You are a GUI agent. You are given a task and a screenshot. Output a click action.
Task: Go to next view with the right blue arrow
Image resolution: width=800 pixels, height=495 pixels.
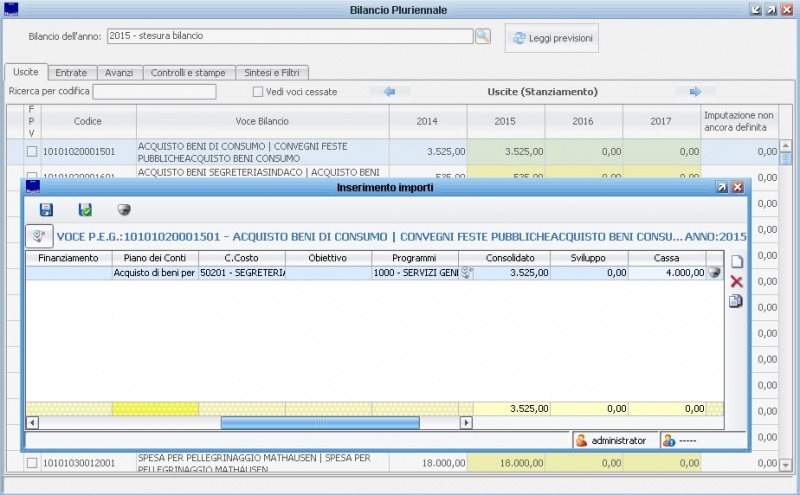coord(695,92)
